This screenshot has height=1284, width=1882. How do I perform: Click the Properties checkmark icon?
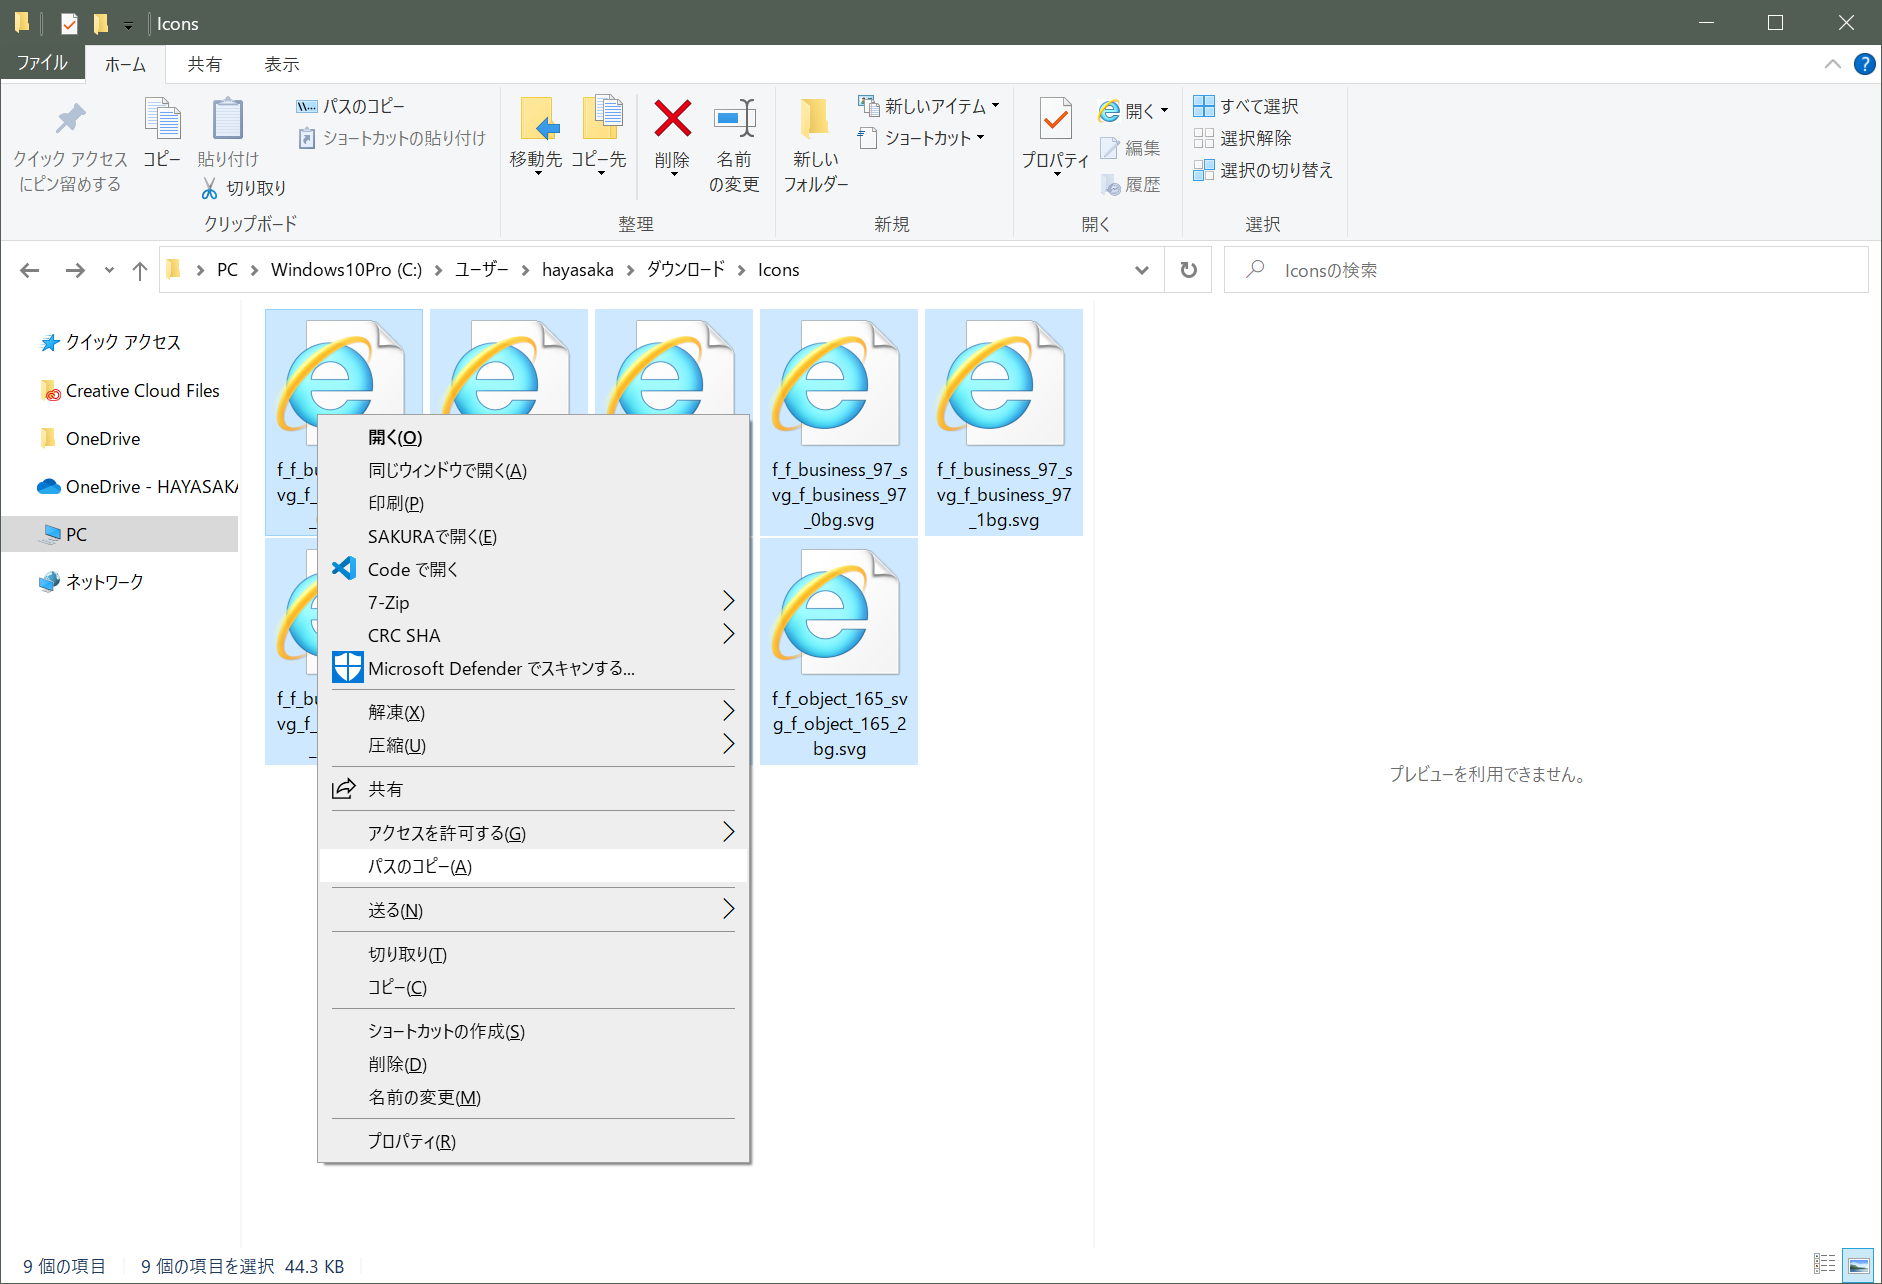tap(1056, 119)
